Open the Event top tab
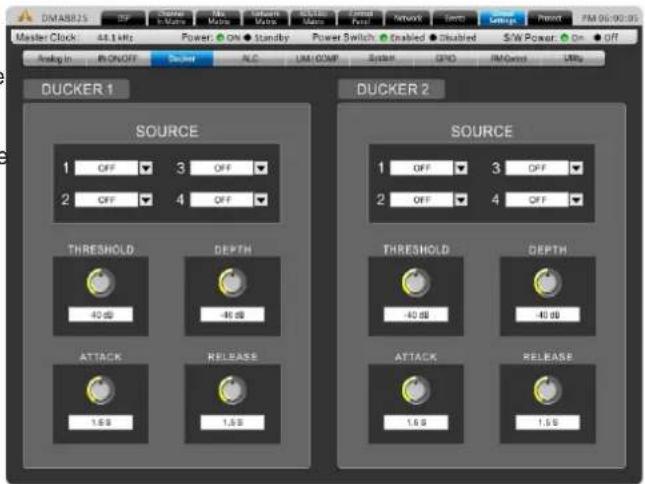 tap(455, 19)
